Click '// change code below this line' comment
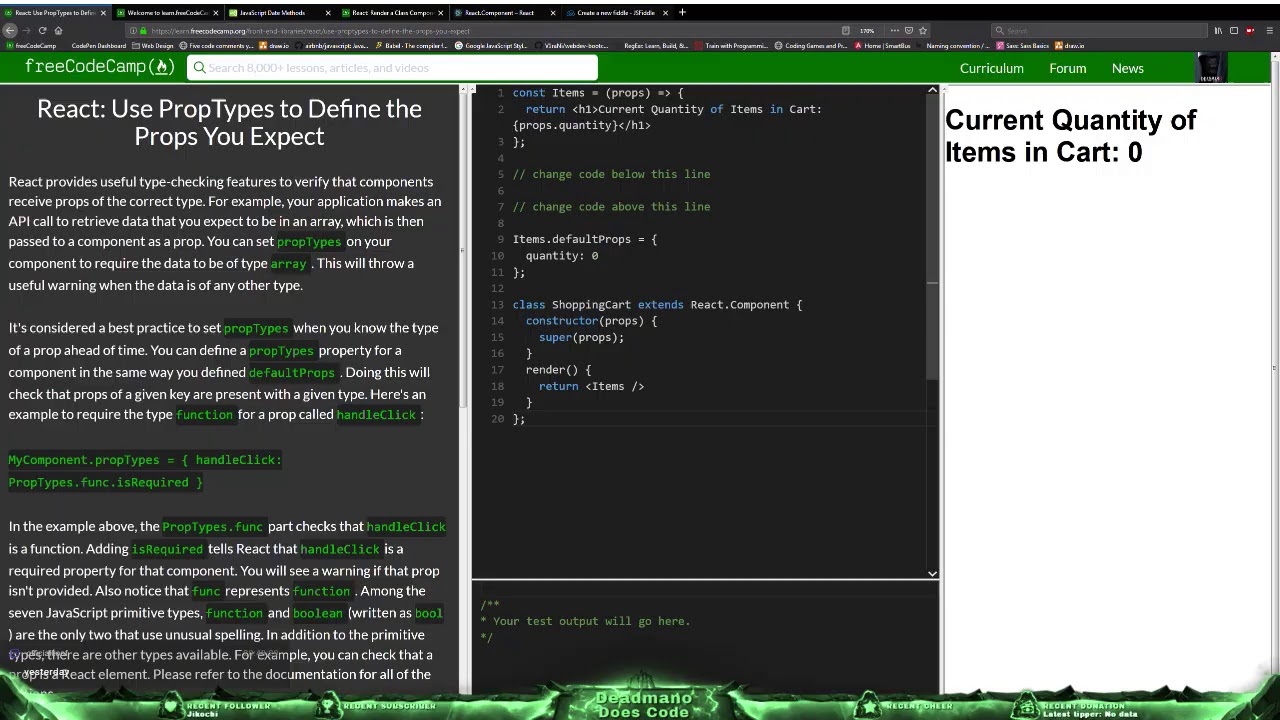The height and width of the screenshot is (720, 1280). [611, 174]
